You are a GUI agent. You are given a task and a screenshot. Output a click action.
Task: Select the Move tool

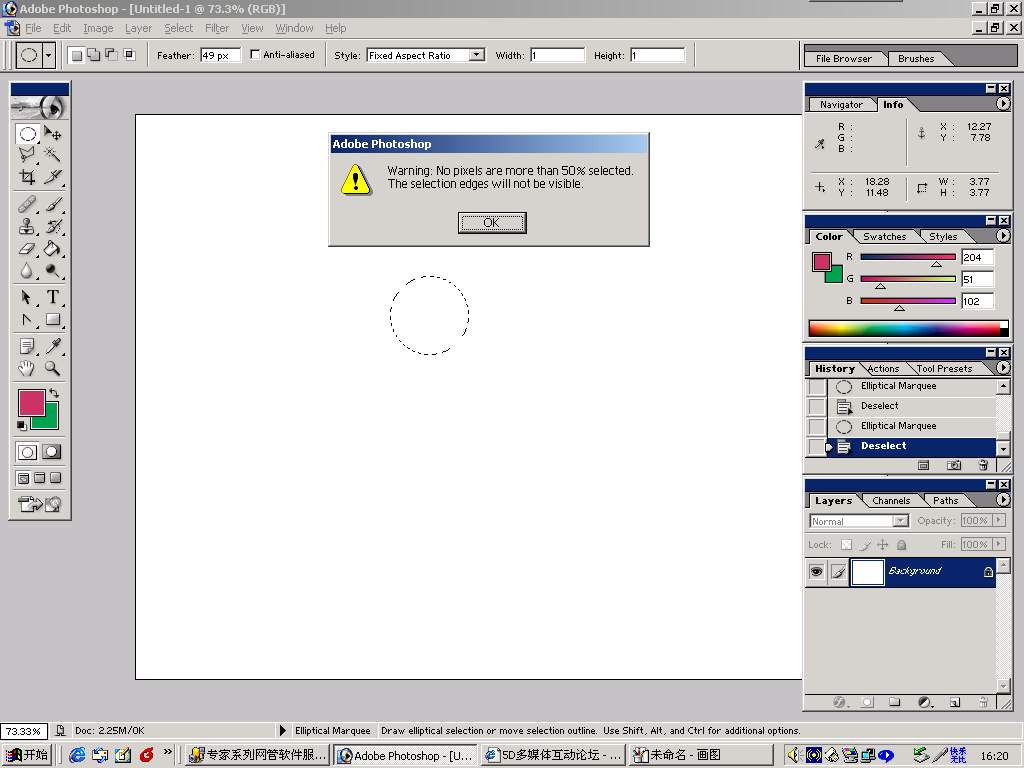pos(53,134)
